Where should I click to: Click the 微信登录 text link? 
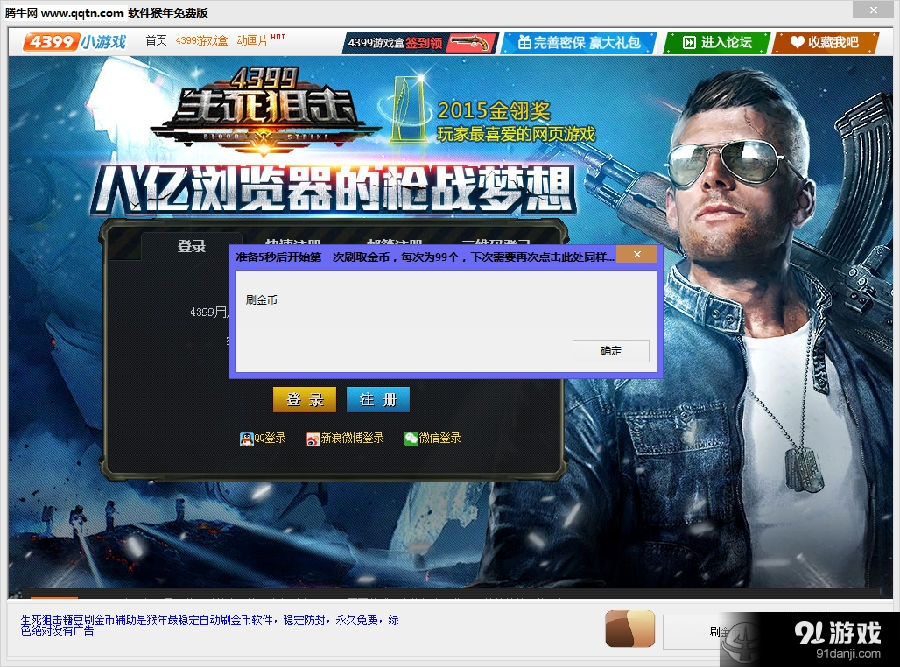click(x=440, y=438)
